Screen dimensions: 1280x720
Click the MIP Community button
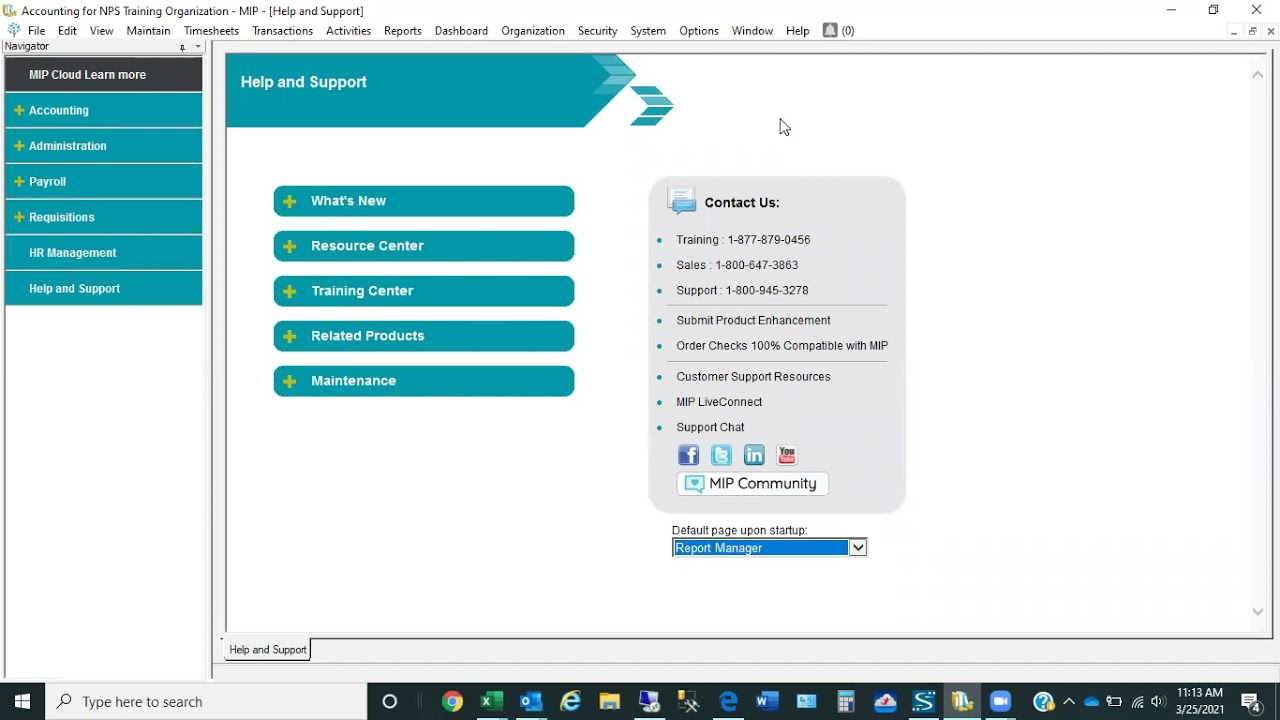click(x=753, y=484)
